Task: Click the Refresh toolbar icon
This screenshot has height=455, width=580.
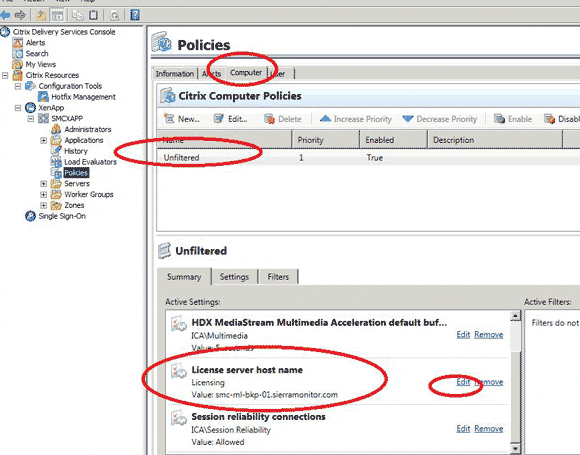Action: [x=115, y=15]
